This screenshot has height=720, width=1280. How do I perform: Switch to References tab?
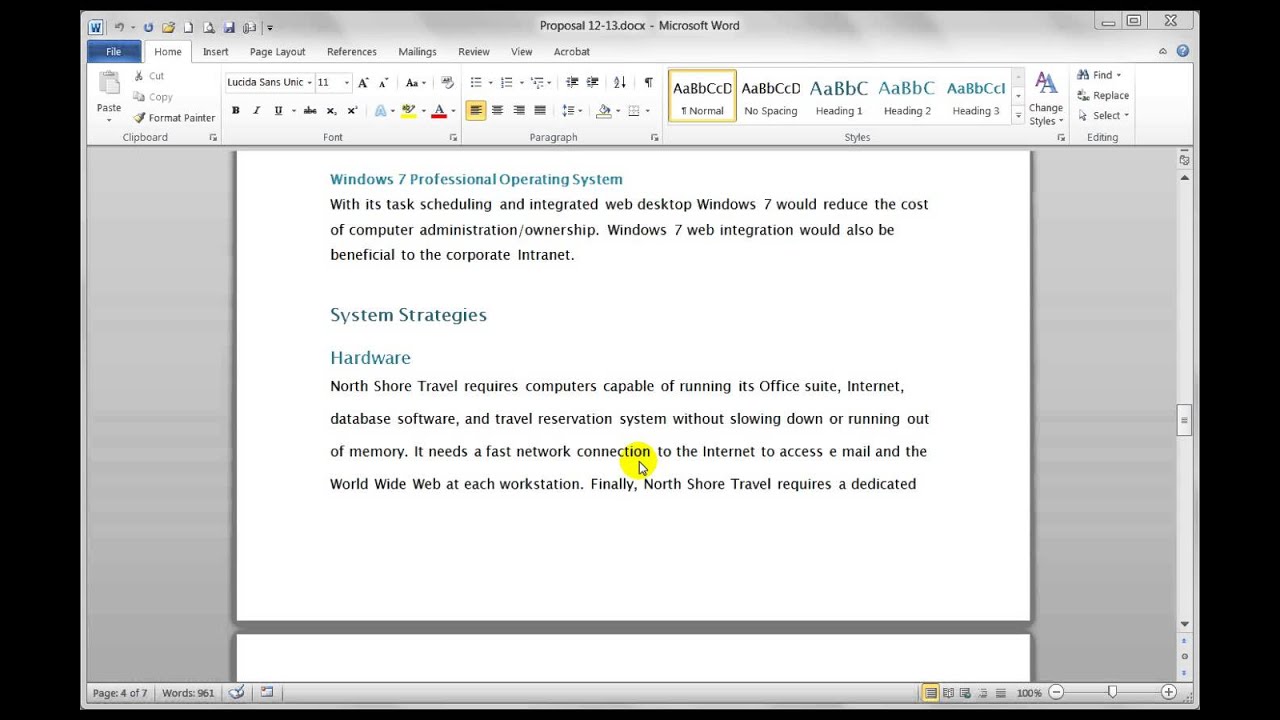pos(352,52)
